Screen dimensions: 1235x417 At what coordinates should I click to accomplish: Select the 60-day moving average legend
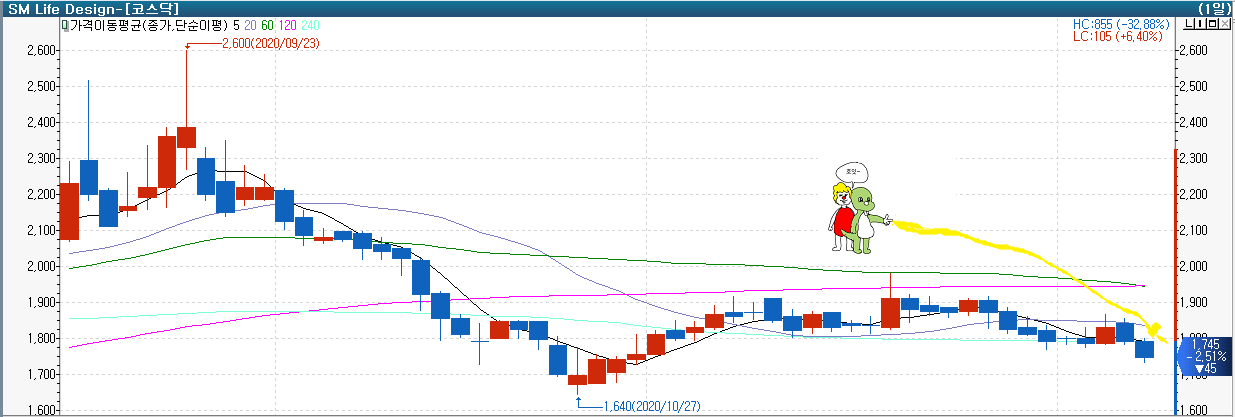(267, 23)
